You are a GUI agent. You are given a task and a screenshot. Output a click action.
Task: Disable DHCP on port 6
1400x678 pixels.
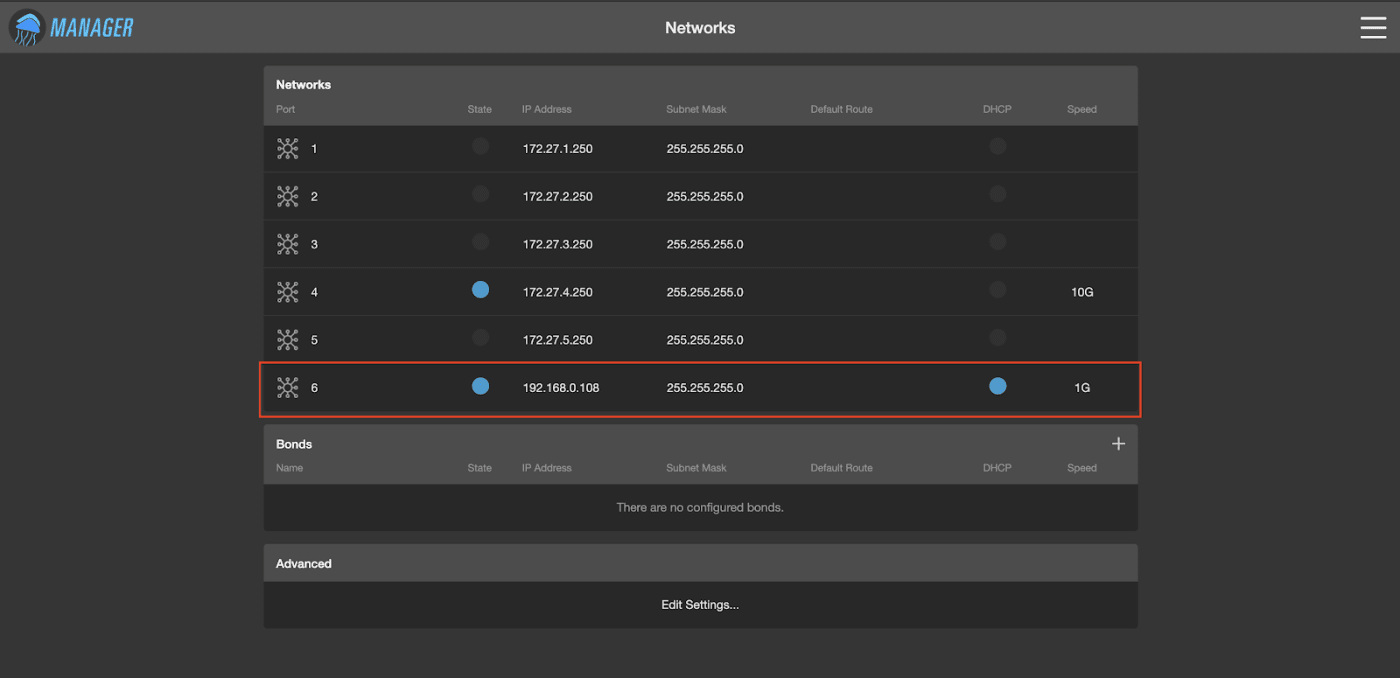(x=997, y=385)
